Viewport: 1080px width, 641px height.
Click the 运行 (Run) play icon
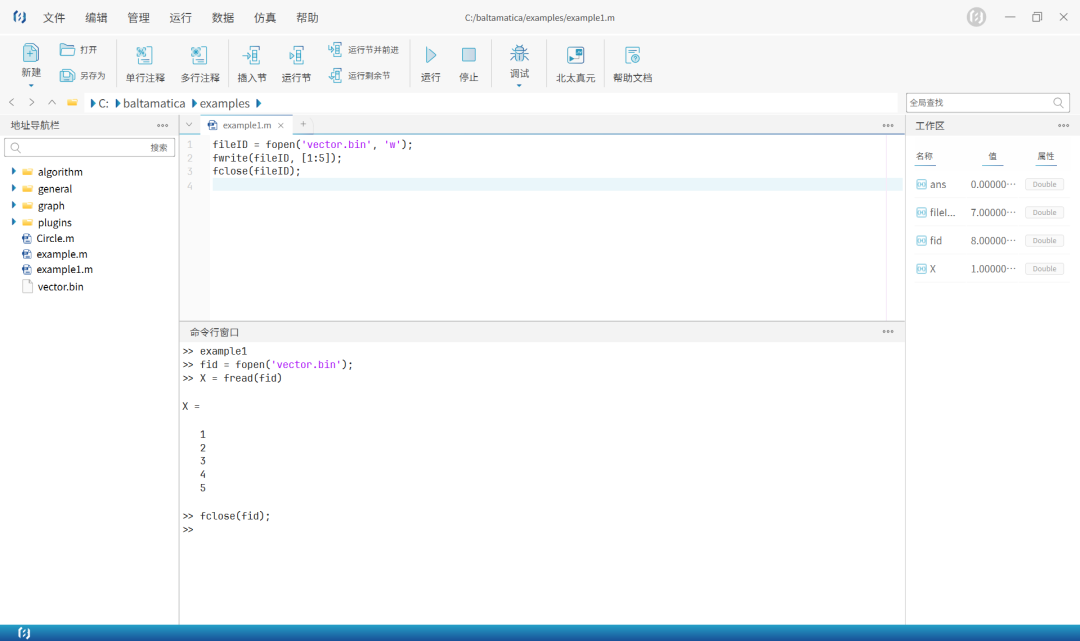coord(430,56)
